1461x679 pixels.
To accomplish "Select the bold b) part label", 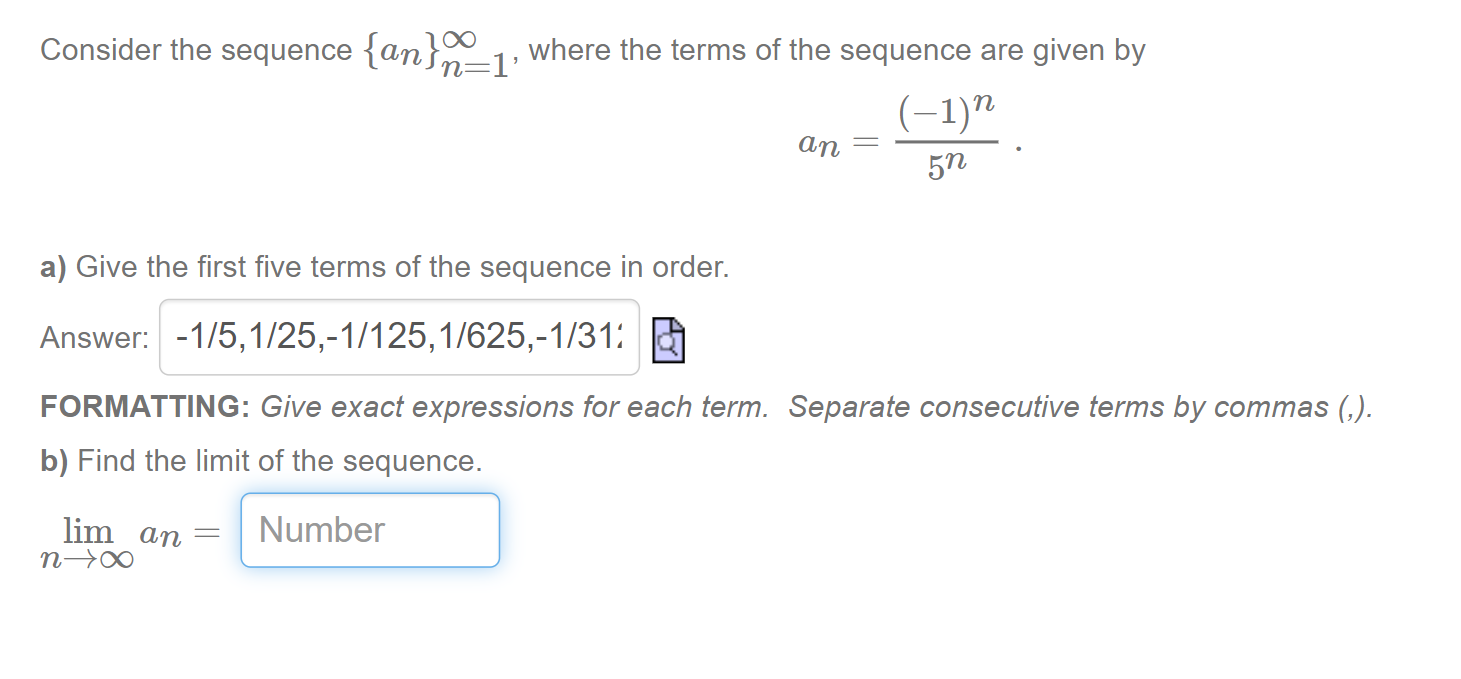I will click(x=54, y=461).
